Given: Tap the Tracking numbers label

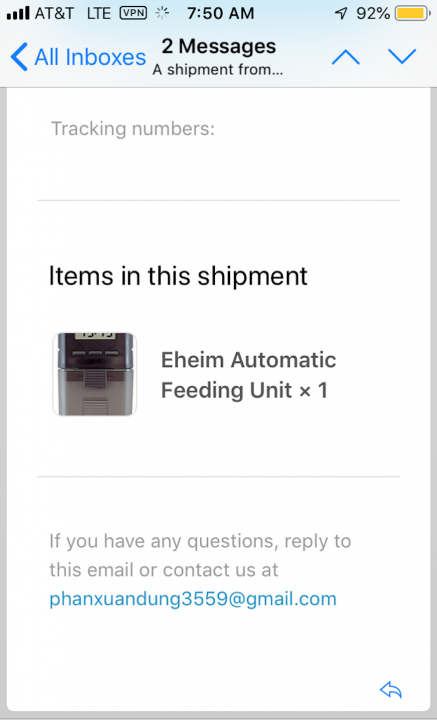Looking at the screenshot, I should pos(133,129).
